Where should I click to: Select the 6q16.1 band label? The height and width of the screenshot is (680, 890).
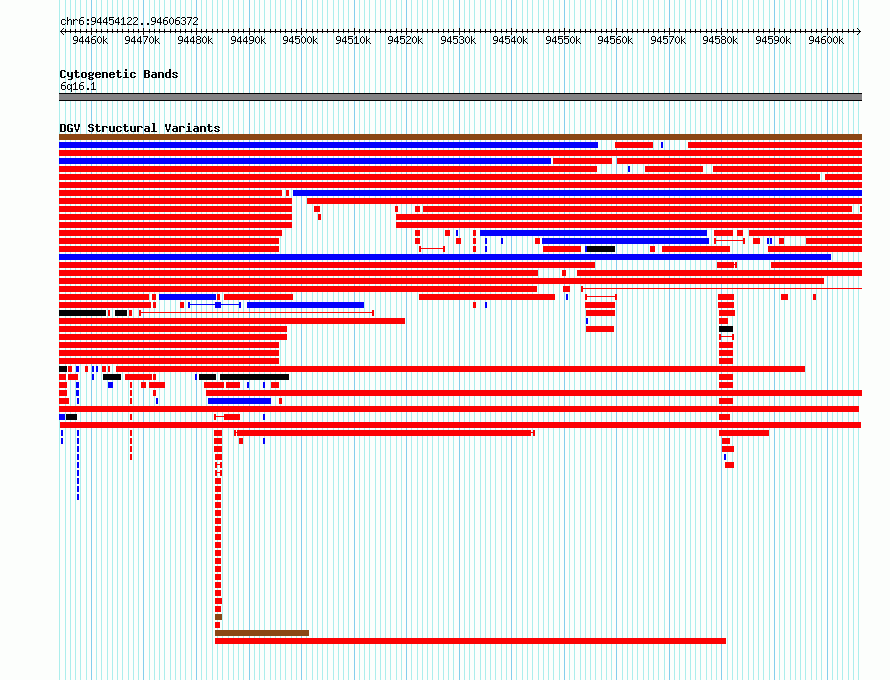[x=78, y=86]
